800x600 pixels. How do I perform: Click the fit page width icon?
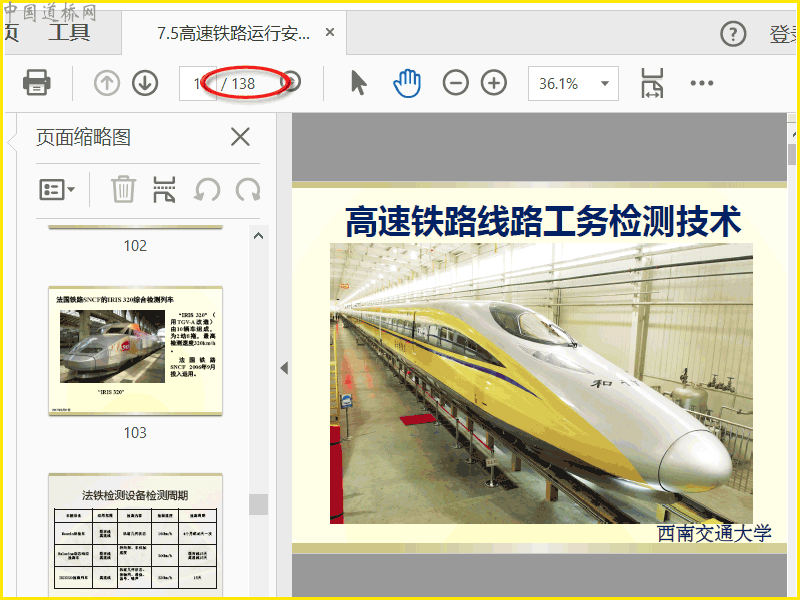[652, 83]
